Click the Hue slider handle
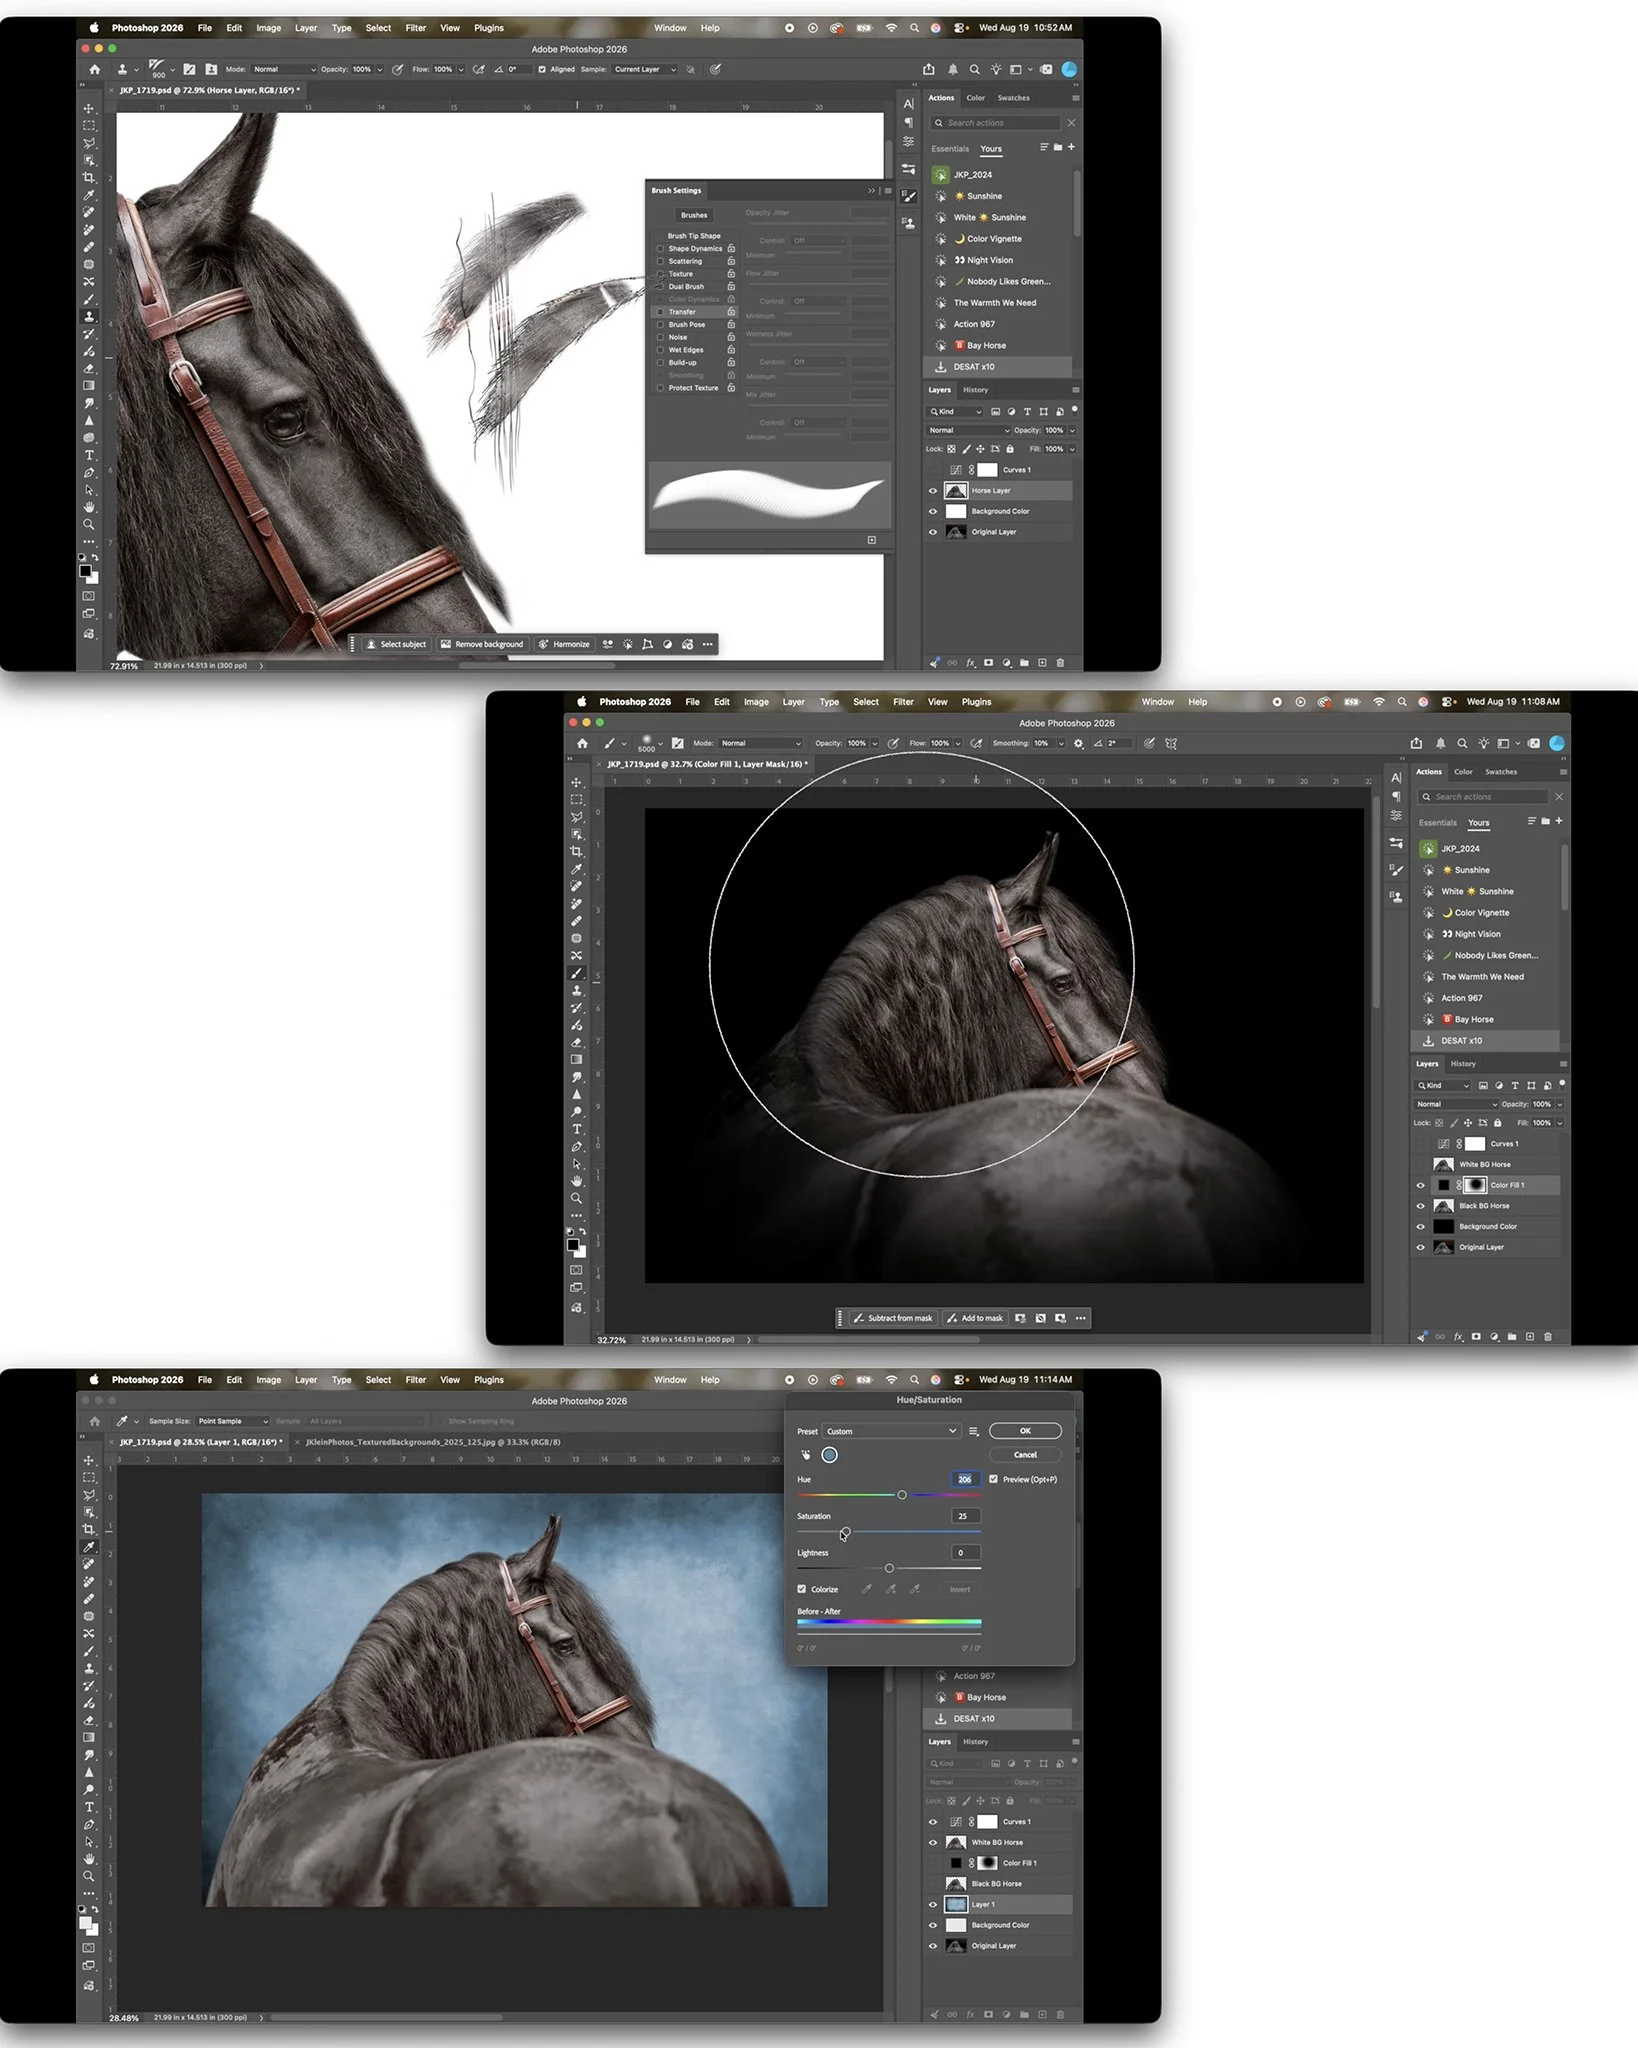This screenshot has height=2048, width=1638. click(x=902, y=1495)
